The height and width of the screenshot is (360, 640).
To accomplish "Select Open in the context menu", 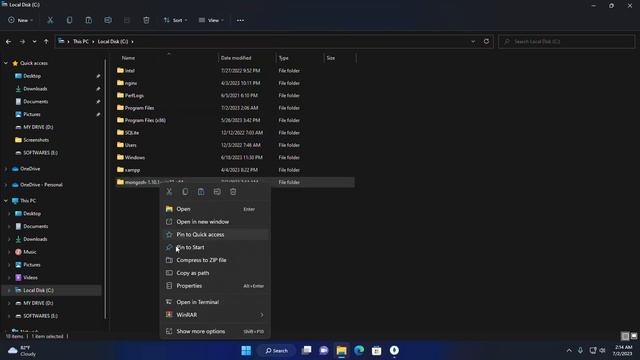I will coord(215,209).
